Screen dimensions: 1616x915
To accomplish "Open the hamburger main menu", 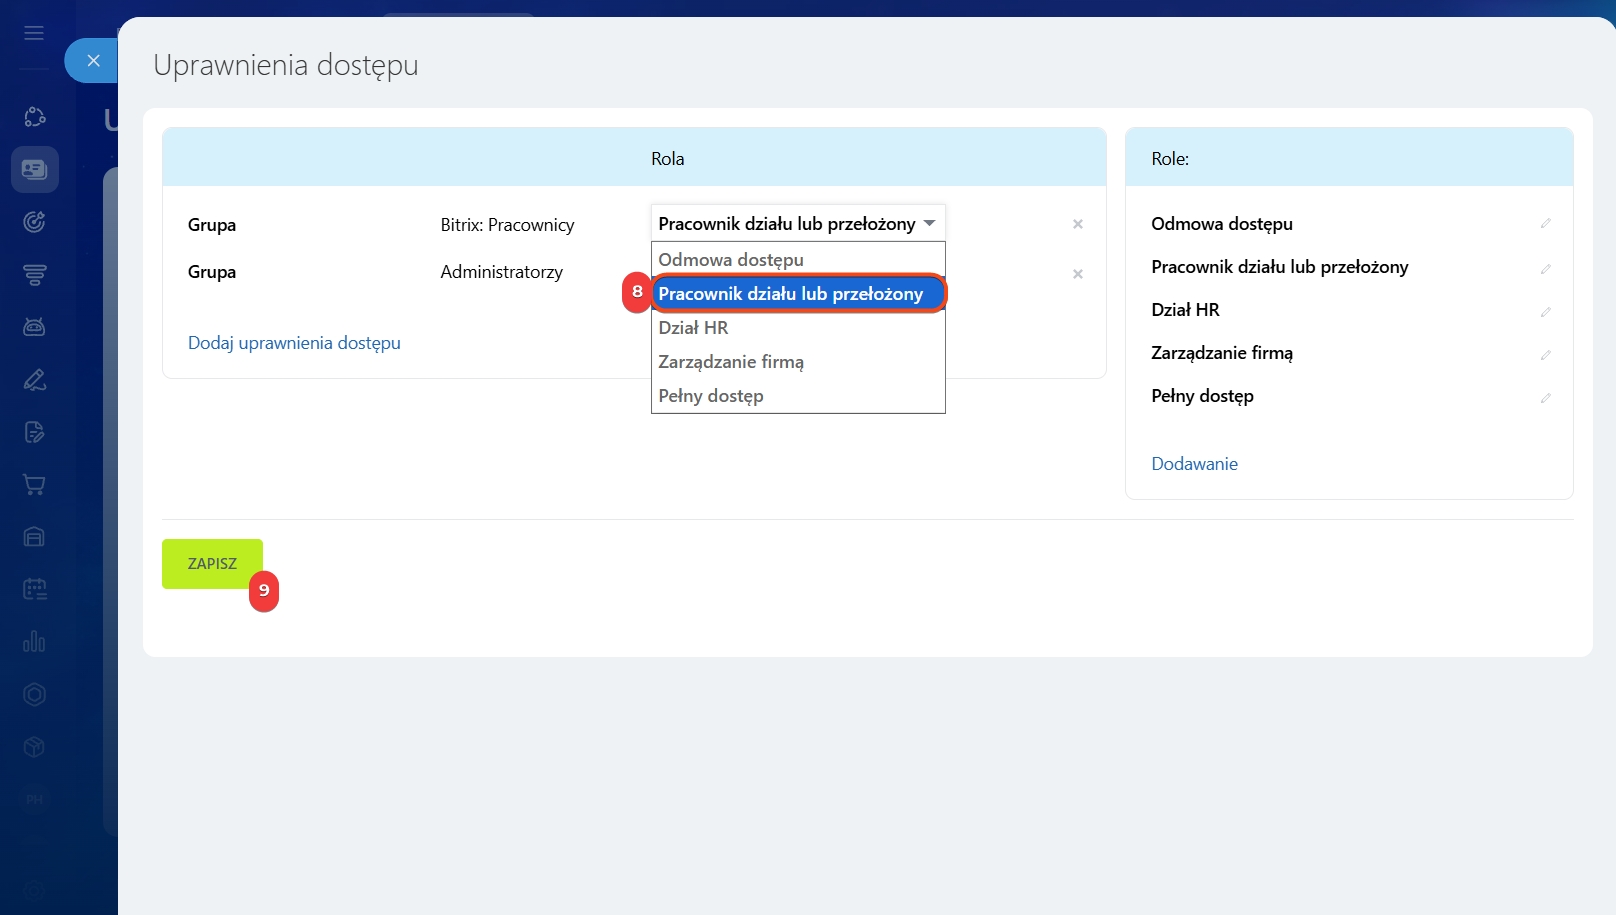I will (x=34, y=33).
